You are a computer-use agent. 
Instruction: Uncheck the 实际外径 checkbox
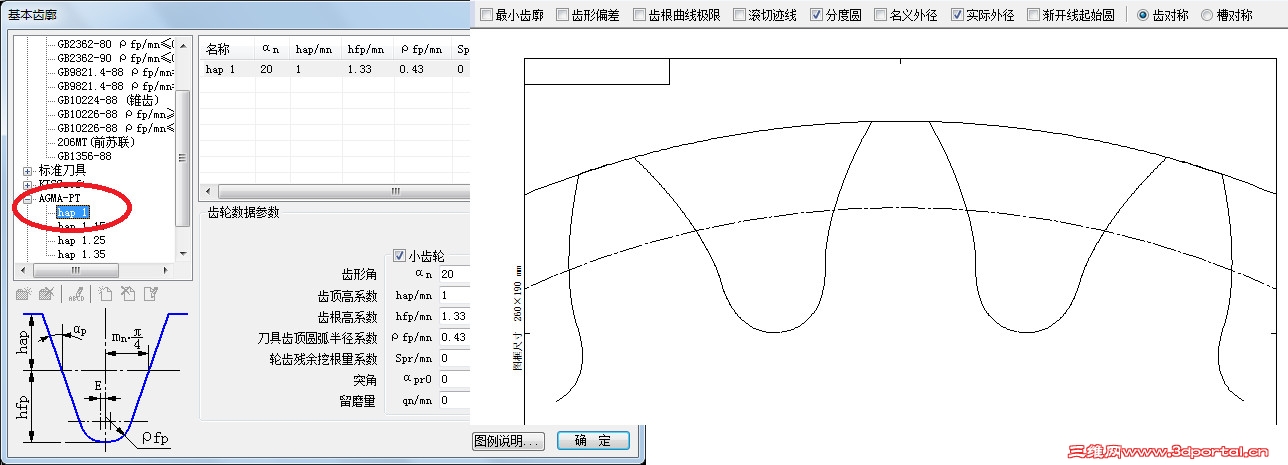[x=957, y=15]
